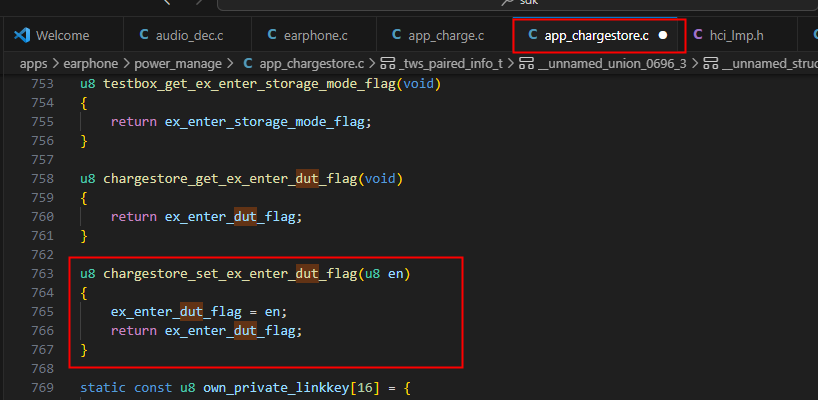
Task: Click the search box in title bar
Action: (x=518, y=3)
